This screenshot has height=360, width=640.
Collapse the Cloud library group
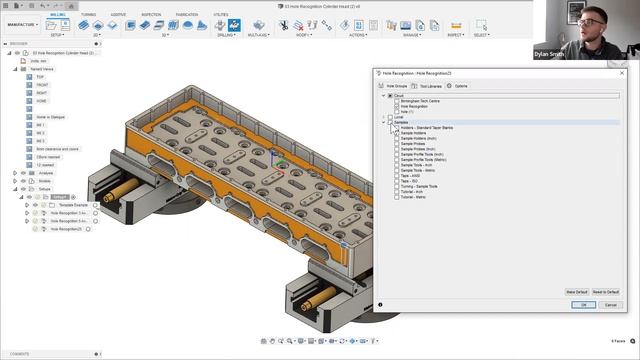click(x=384, y=96)
